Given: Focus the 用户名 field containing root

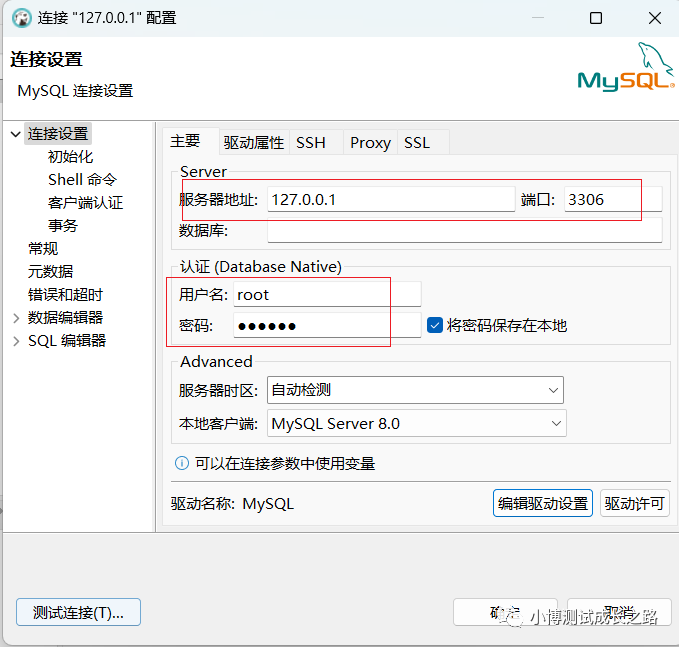Looking at the screenshot, I should tap(327, 294).
